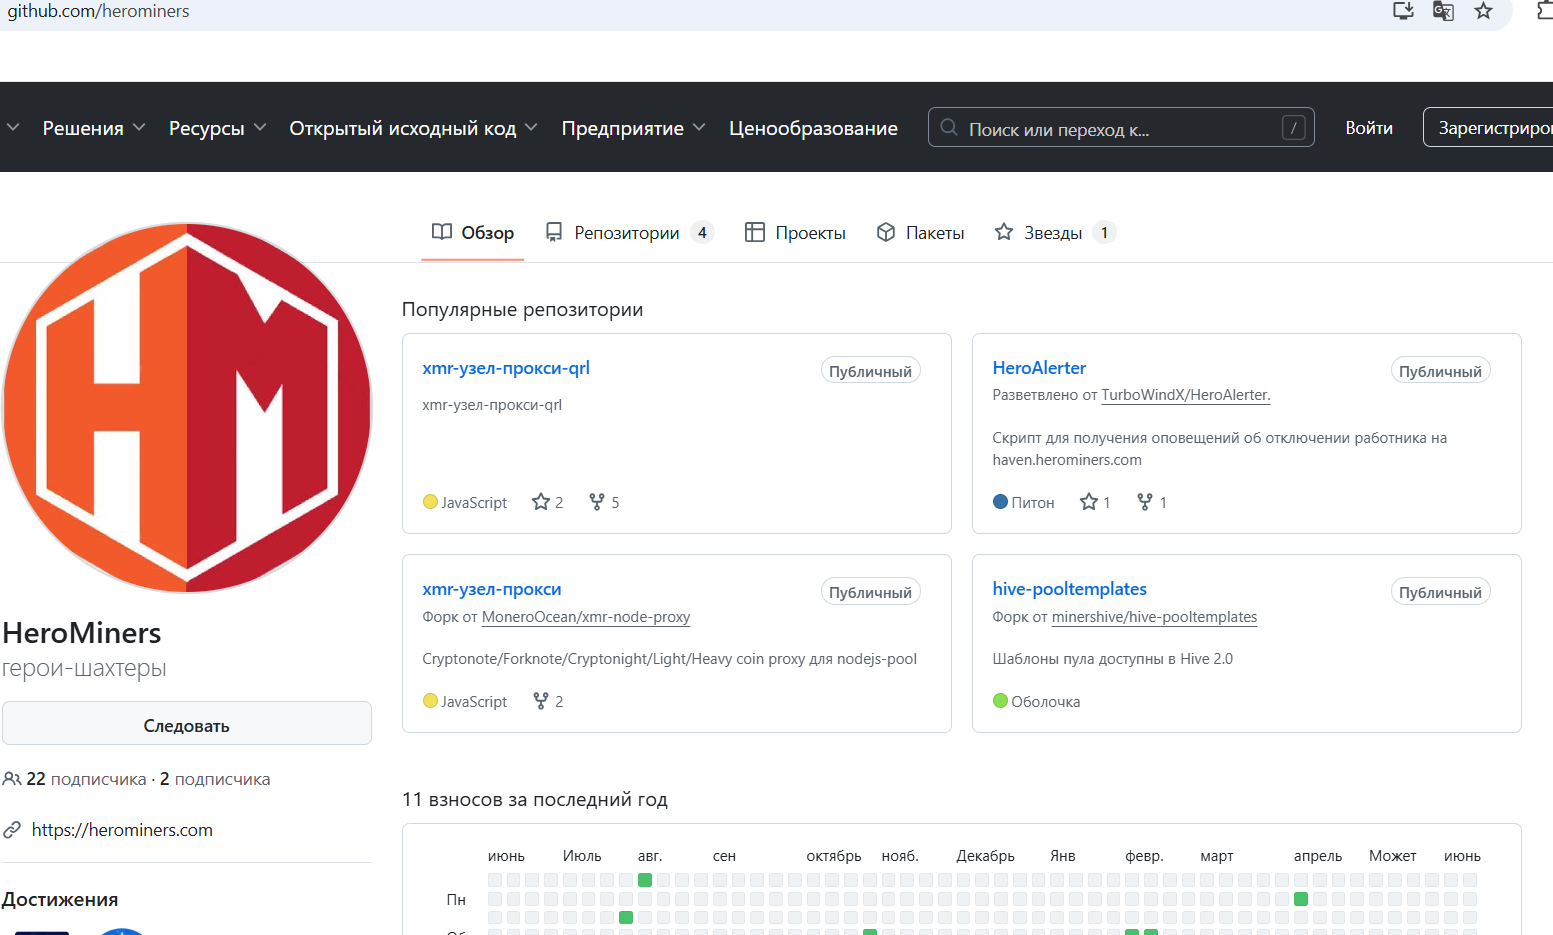The width and height of the screenshot is (1553, 935).
Task: Click the fork count on xmr-узел-прокси-qrl
Action: 604,502
